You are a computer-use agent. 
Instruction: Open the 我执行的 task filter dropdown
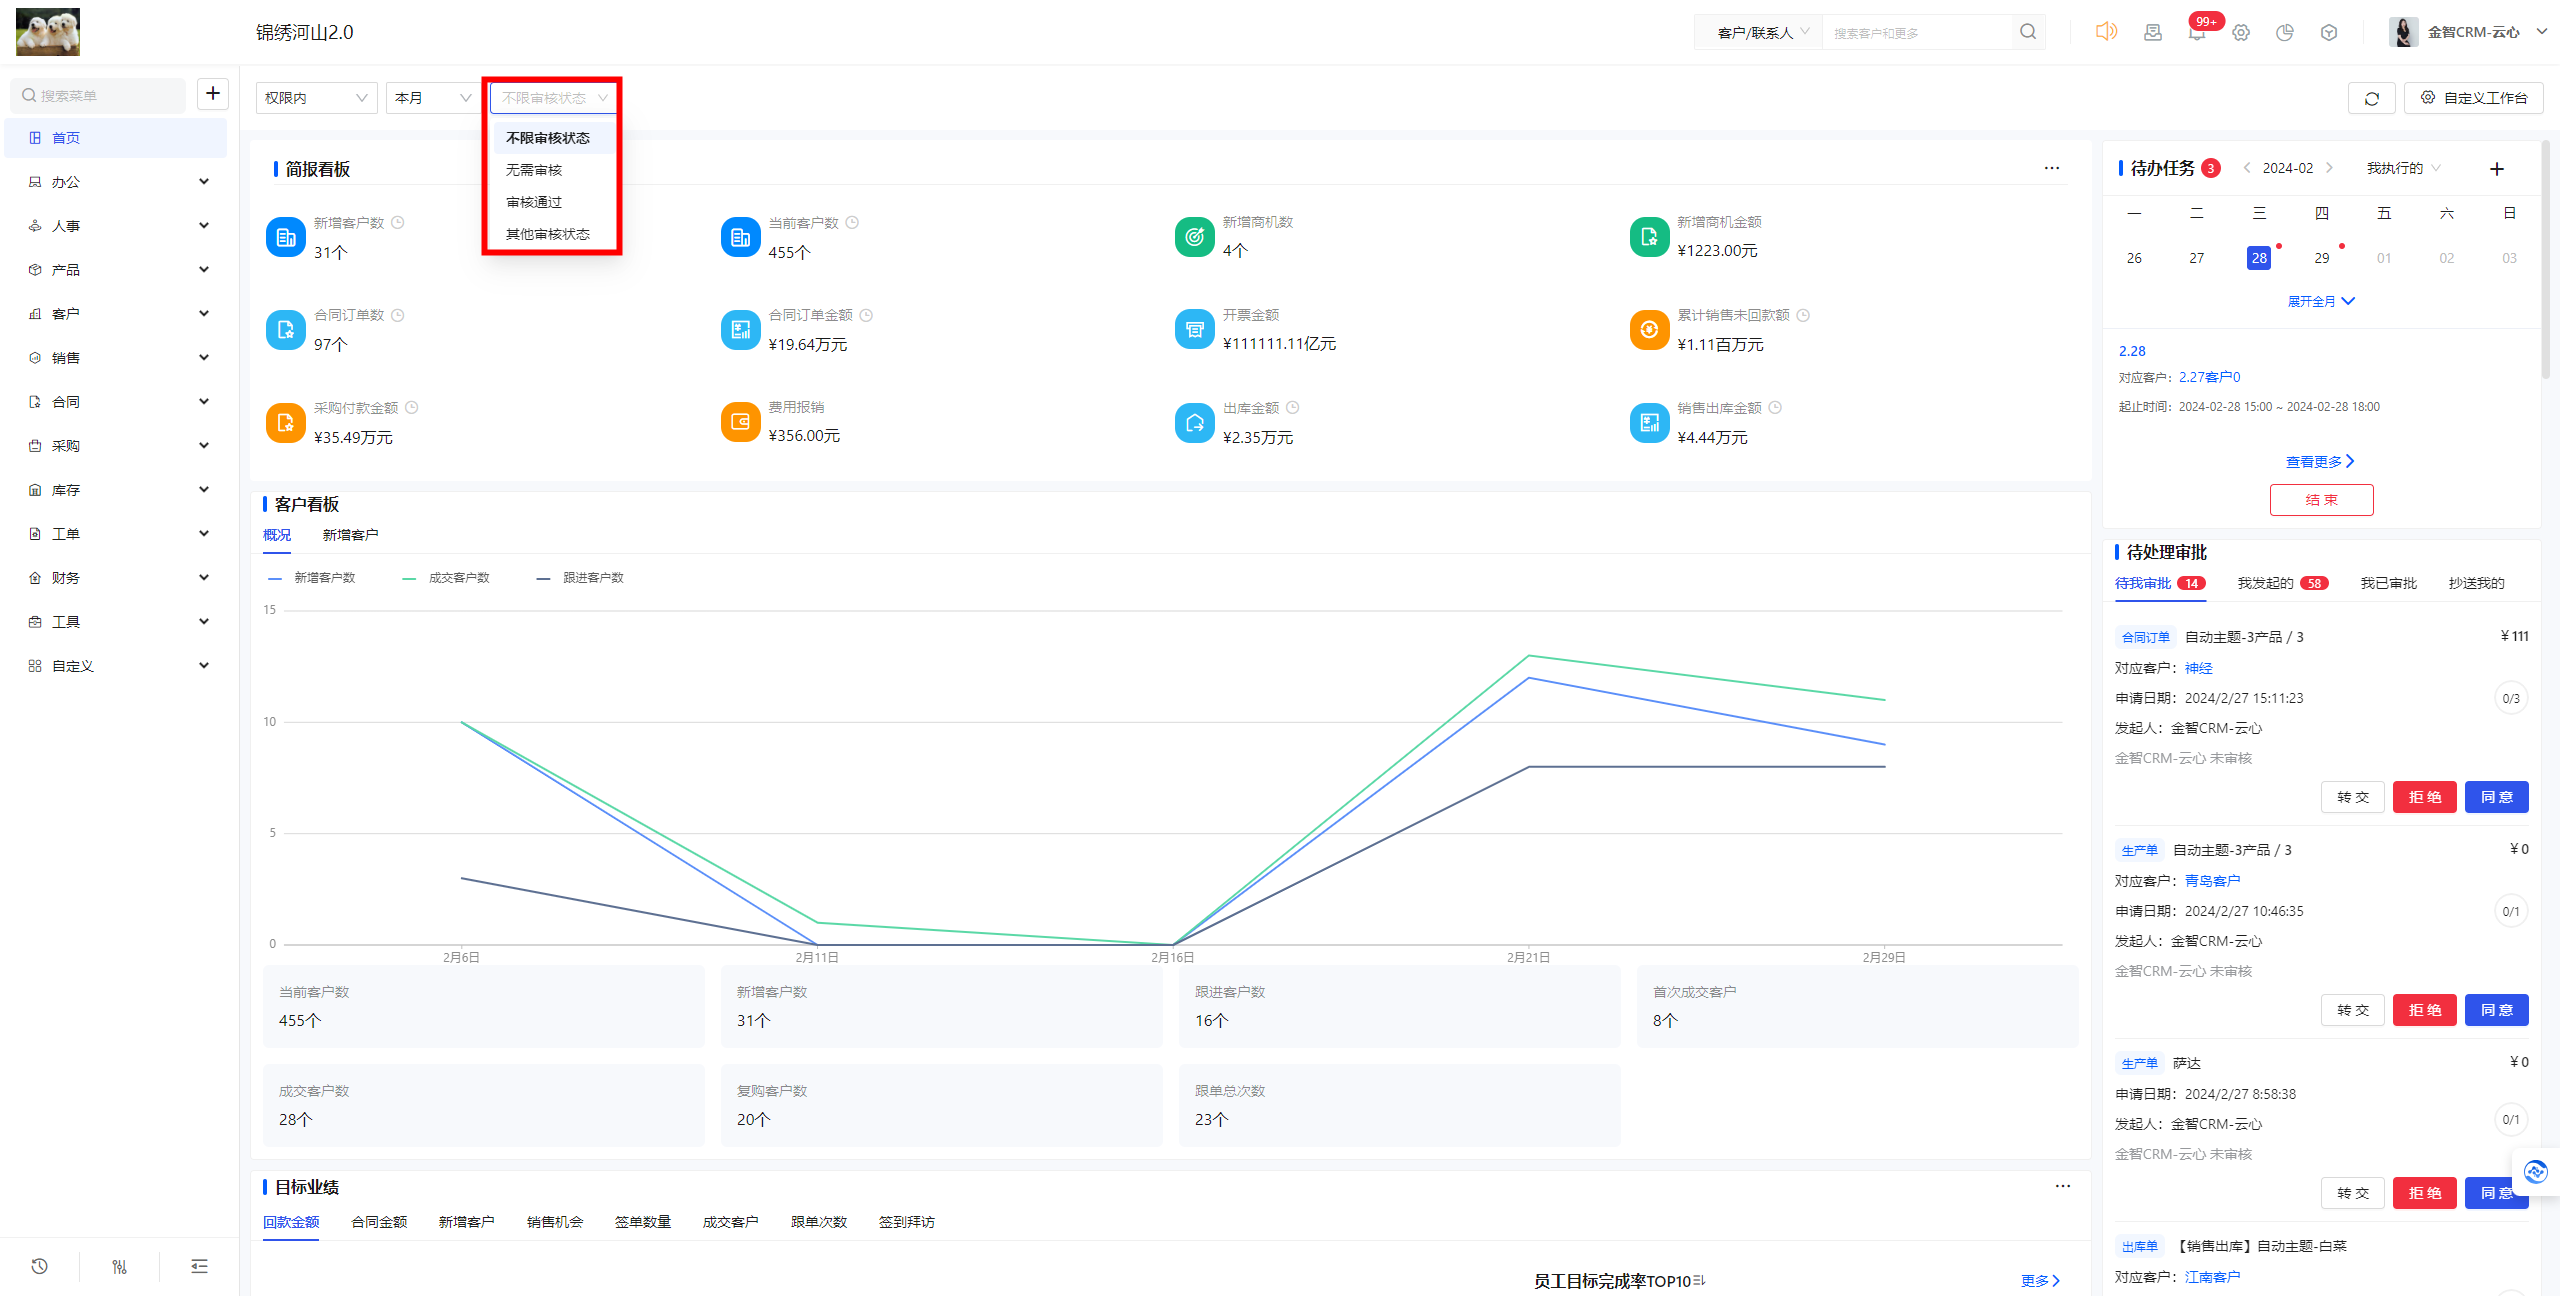point(2404,168)
